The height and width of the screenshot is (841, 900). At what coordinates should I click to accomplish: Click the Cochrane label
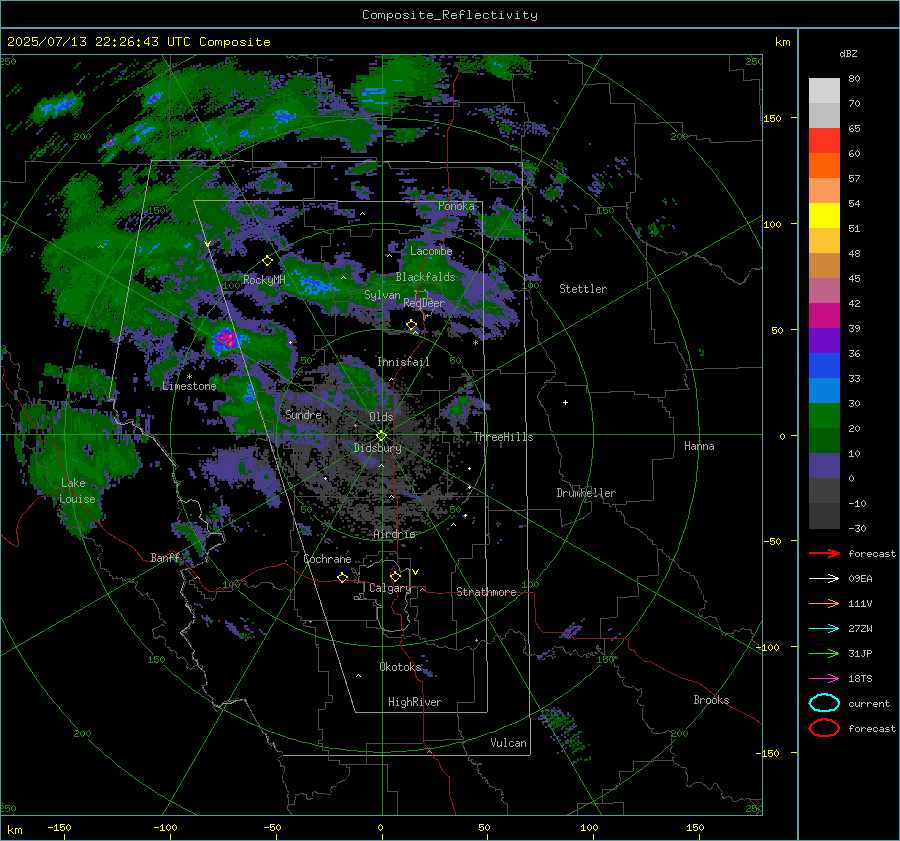click(327, 559)
